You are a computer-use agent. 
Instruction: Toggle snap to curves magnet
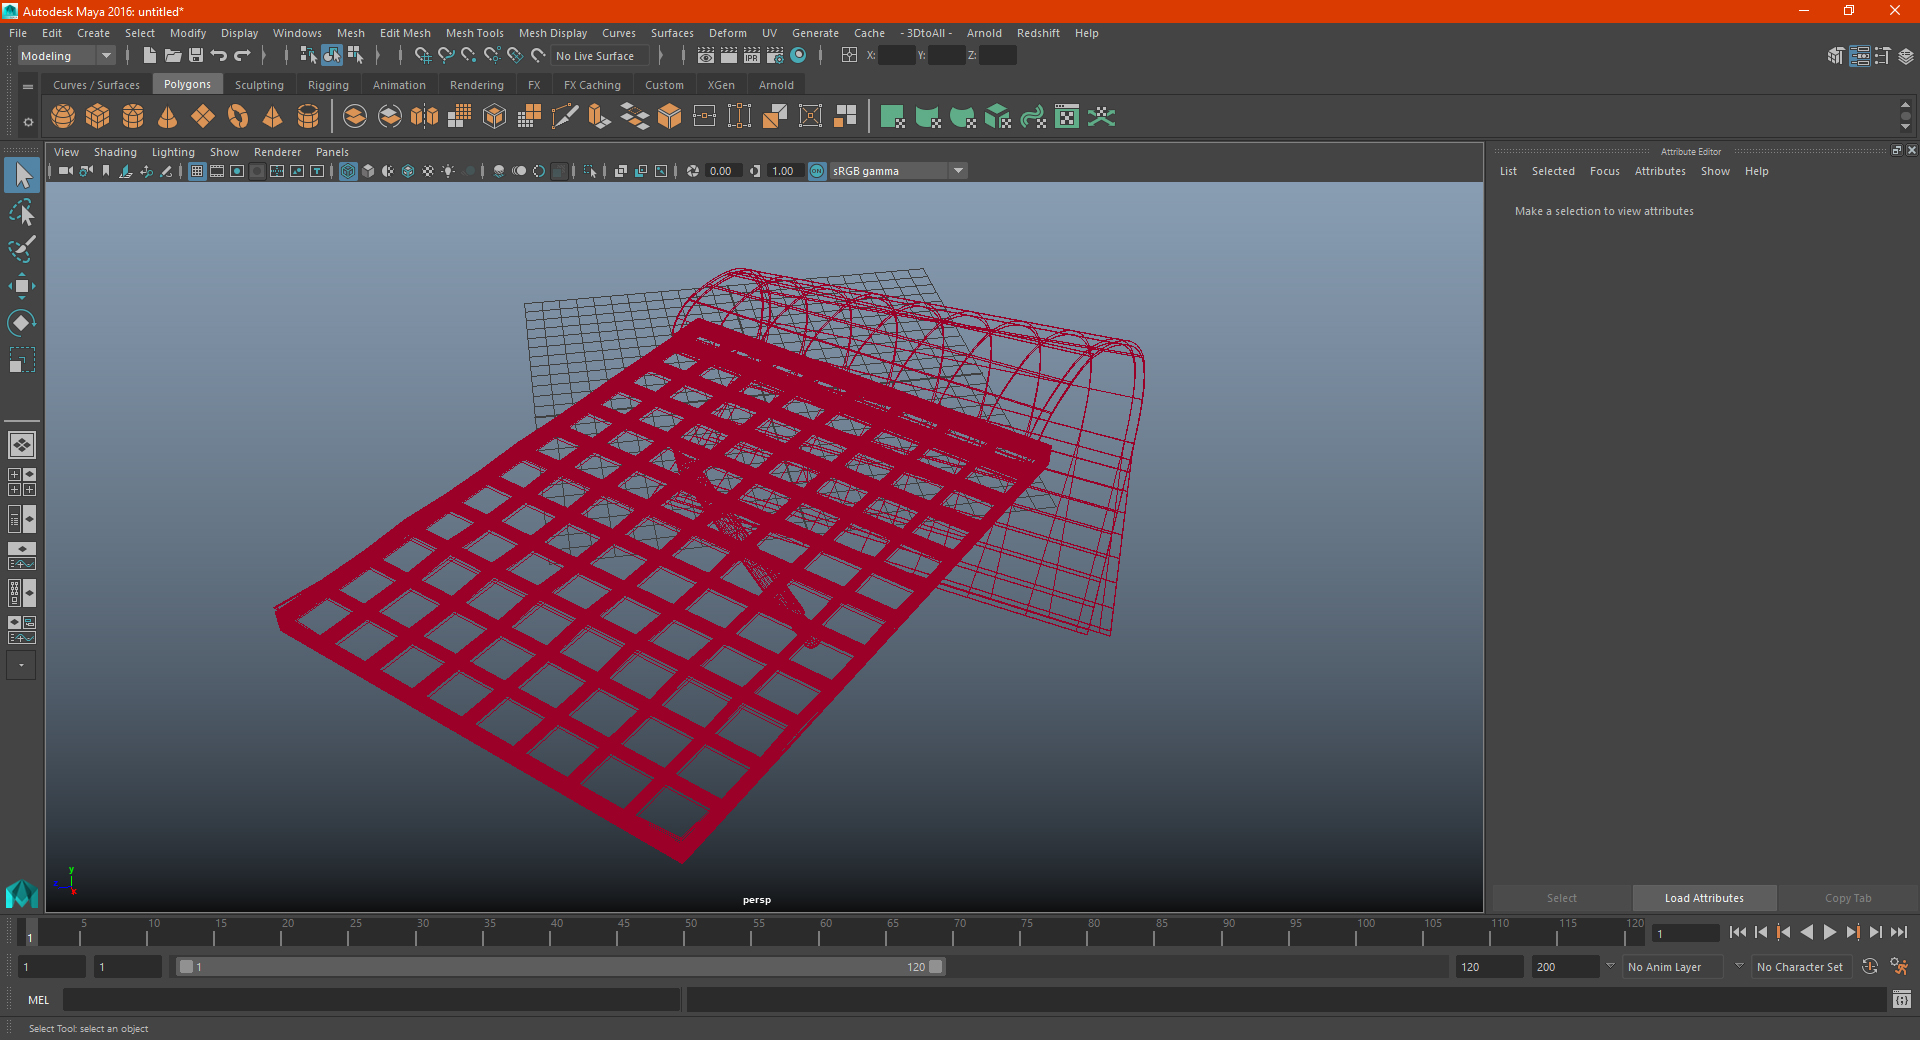(446, 56)
